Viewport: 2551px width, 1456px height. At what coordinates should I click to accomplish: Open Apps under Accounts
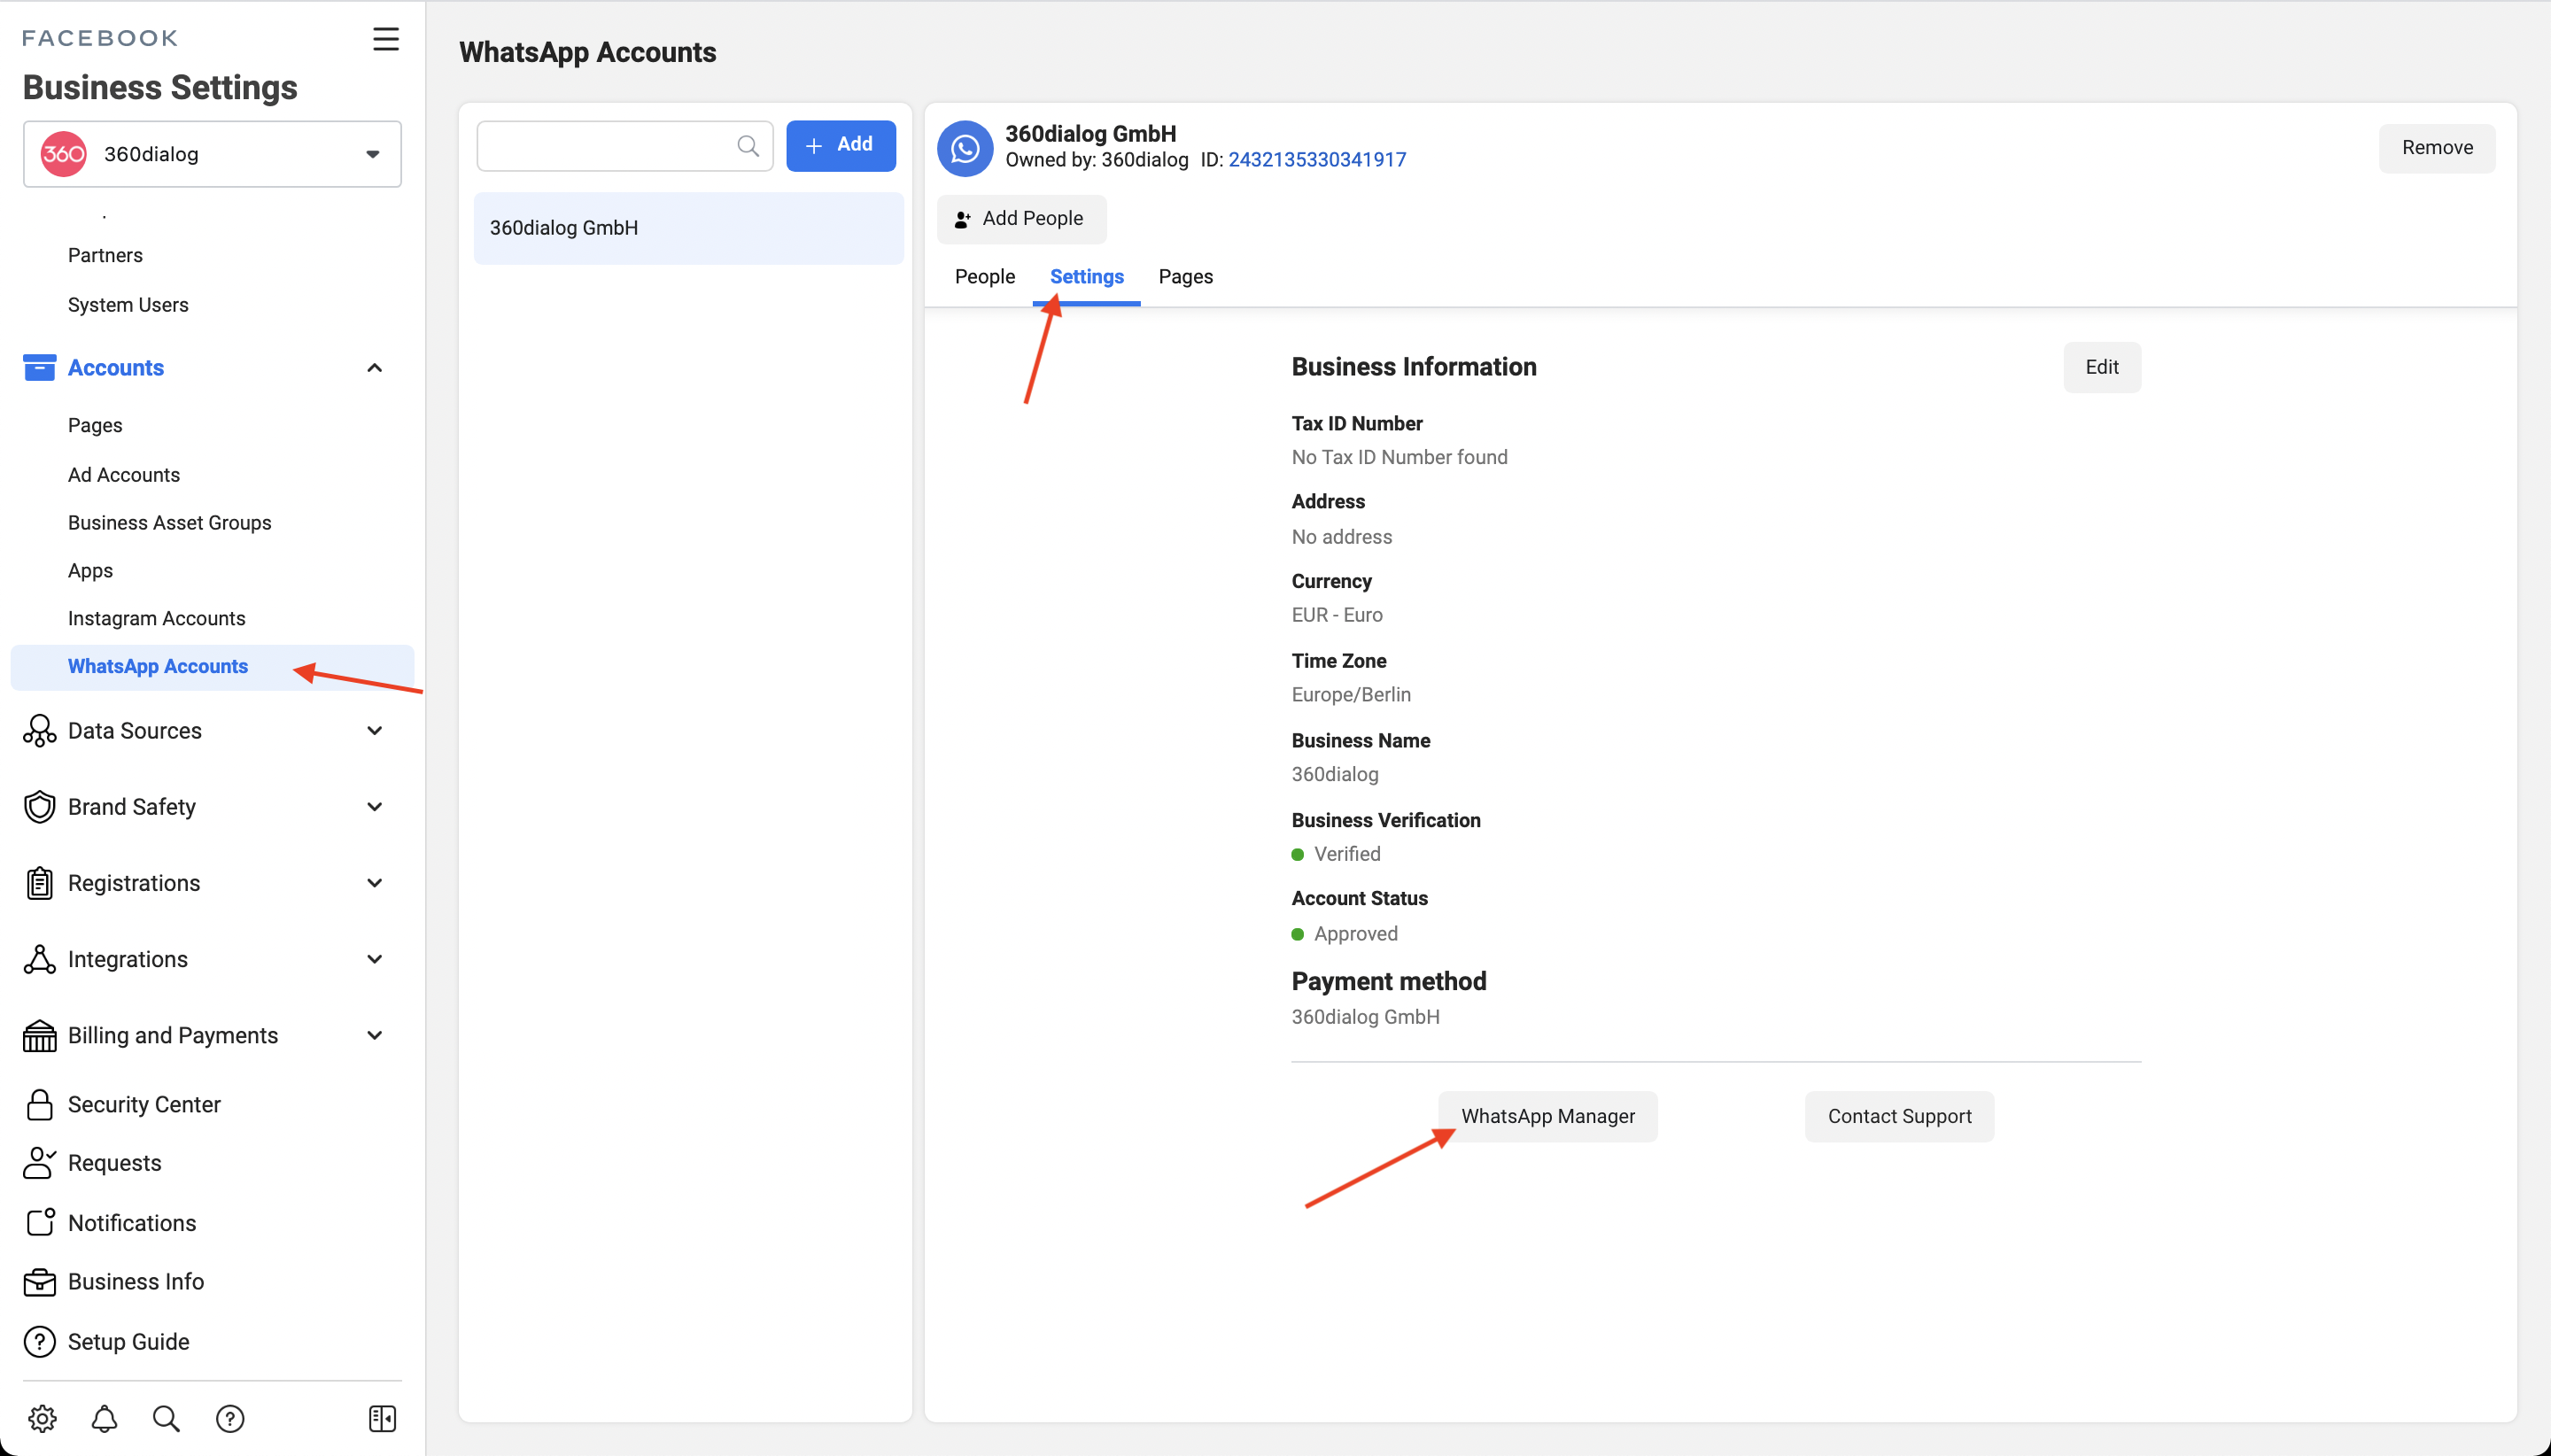tap(90, 571)
